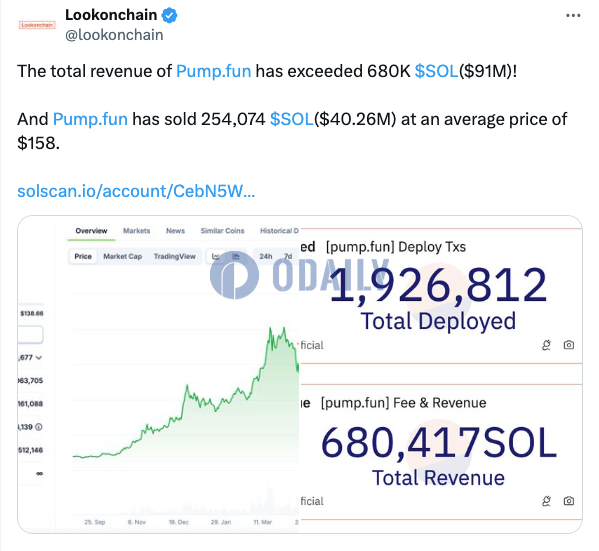Click the $138.66 price value in sidebar
Screen dimensions: 599x551
[x=32, y=313]
